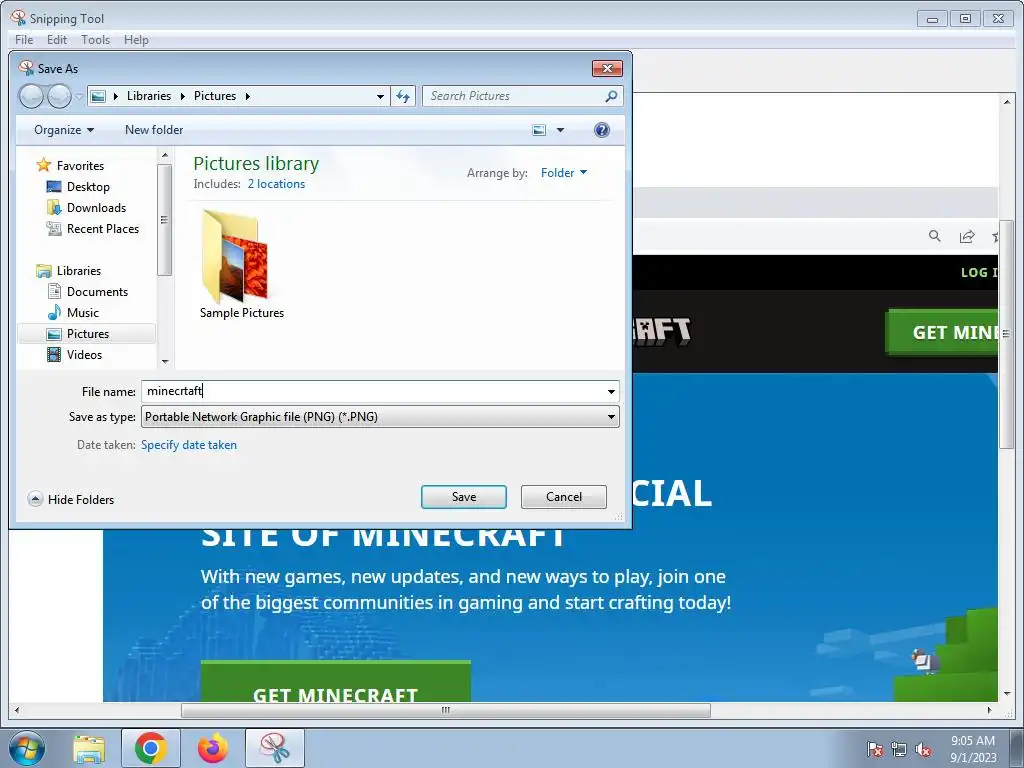The image size is (1024, 768).
Task: Cancel the Save As dialog
Action: pos(564,497)
